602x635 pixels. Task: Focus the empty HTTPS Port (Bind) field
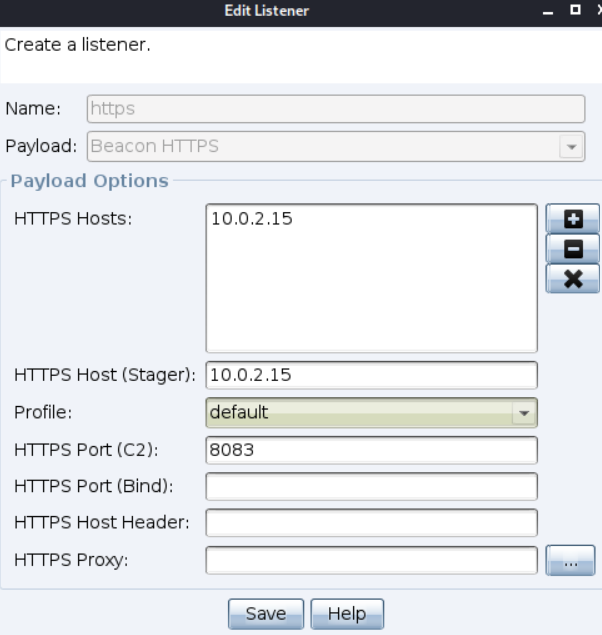point(371,486)
